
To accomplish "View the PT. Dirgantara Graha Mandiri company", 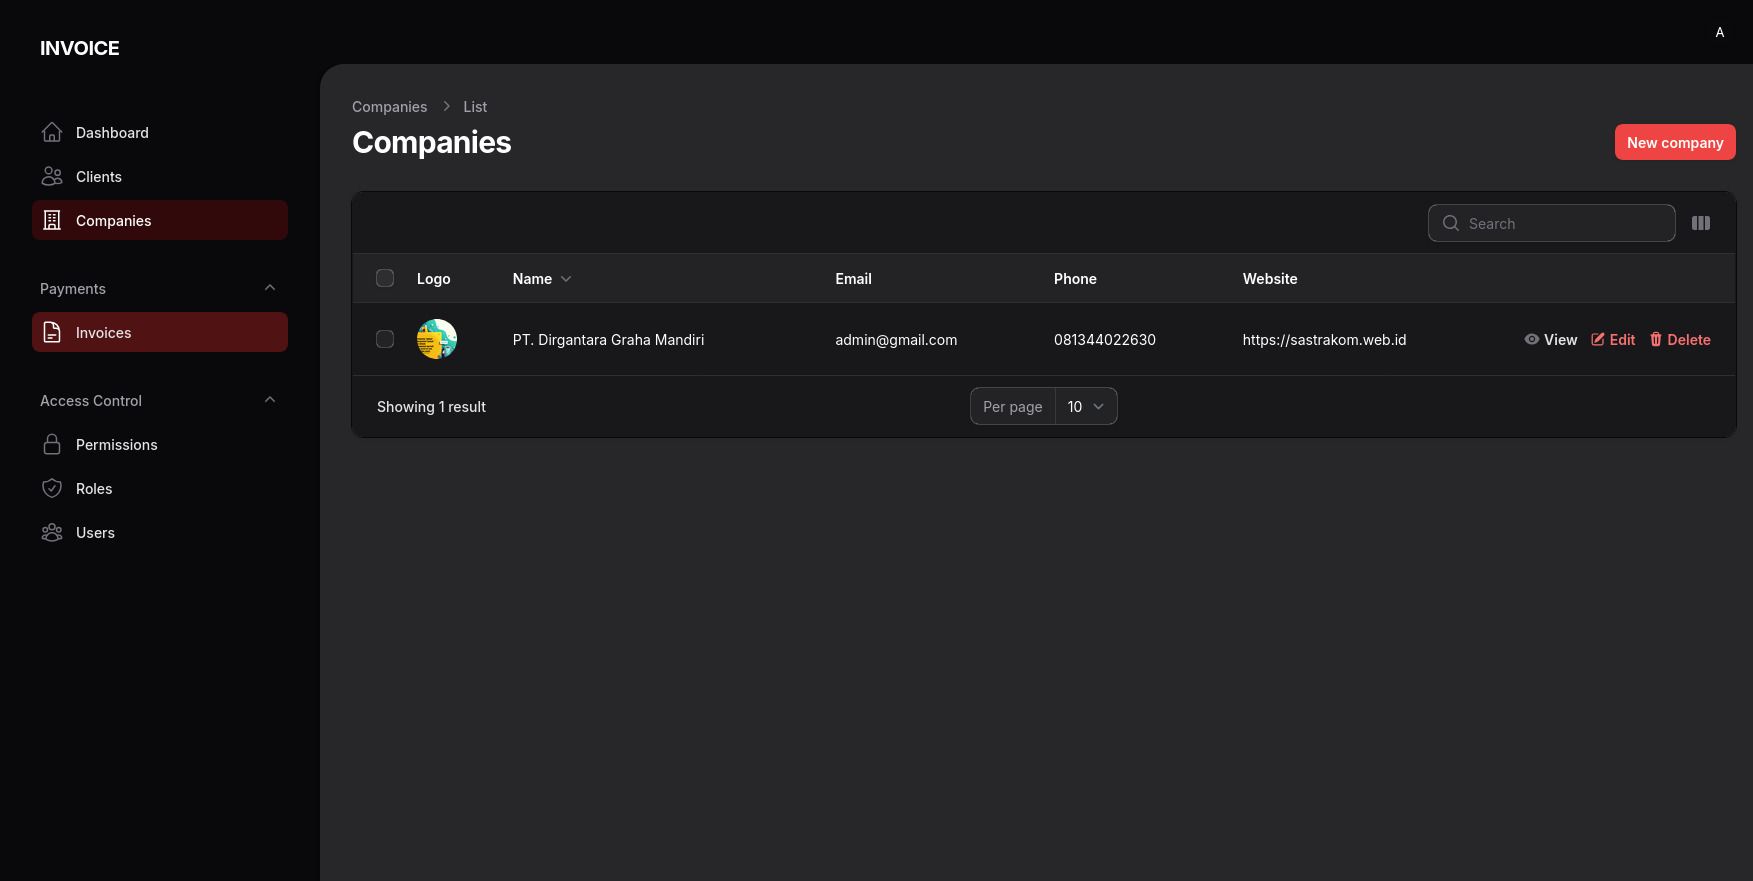I will click(x=1550, y=340).
